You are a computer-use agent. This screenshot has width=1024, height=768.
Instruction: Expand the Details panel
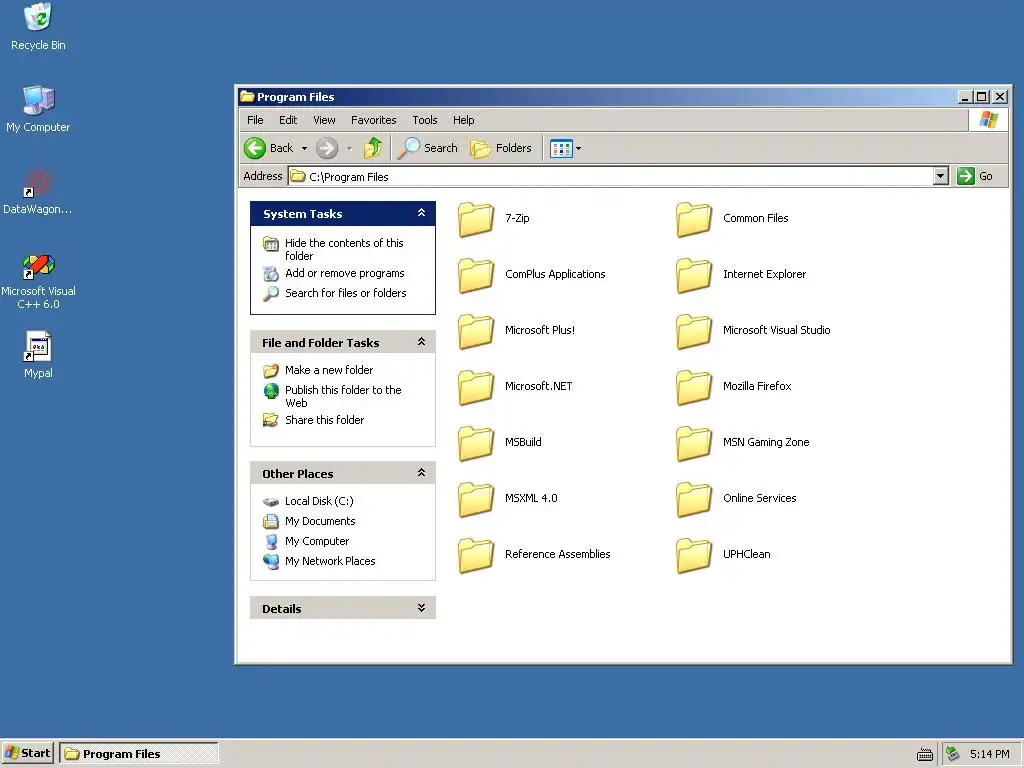click(x=421, y=608)
